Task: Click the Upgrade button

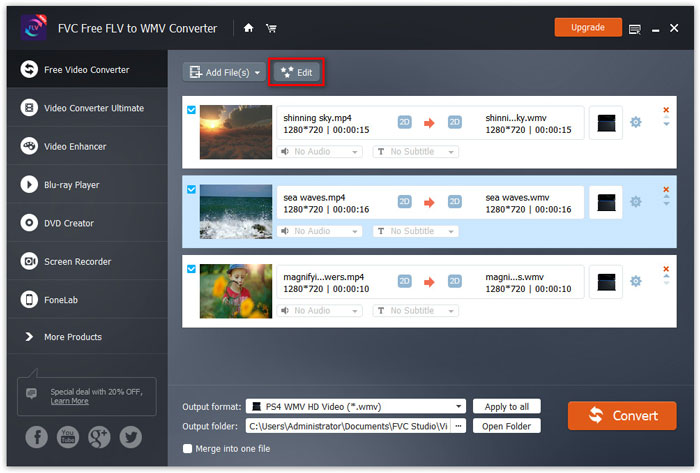Action: [x=588, y=27]
